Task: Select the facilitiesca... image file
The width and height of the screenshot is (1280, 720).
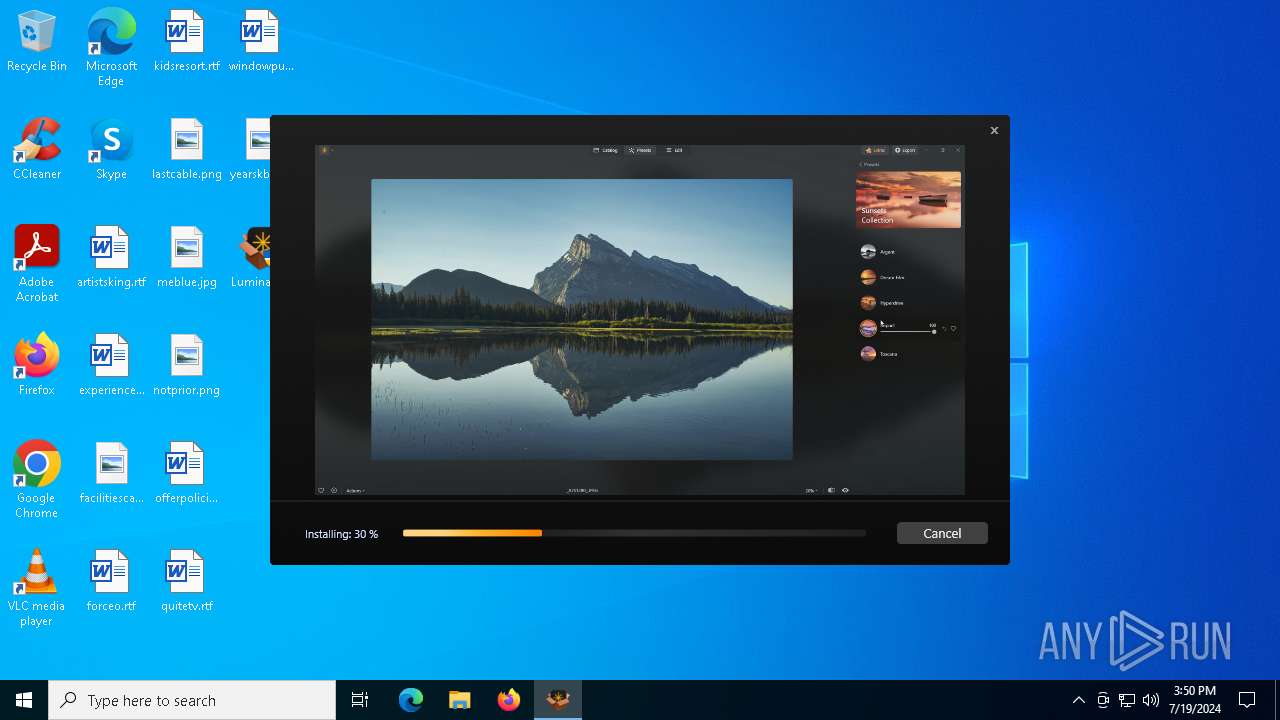Action: [x=111, y=474]
